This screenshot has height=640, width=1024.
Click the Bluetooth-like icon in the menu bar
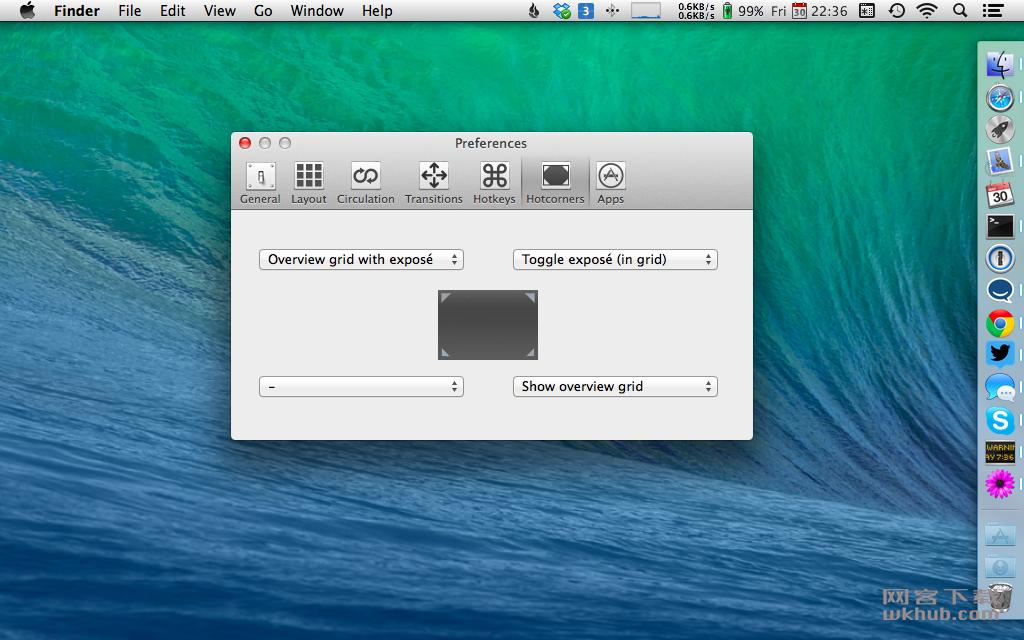pos(612,10)
